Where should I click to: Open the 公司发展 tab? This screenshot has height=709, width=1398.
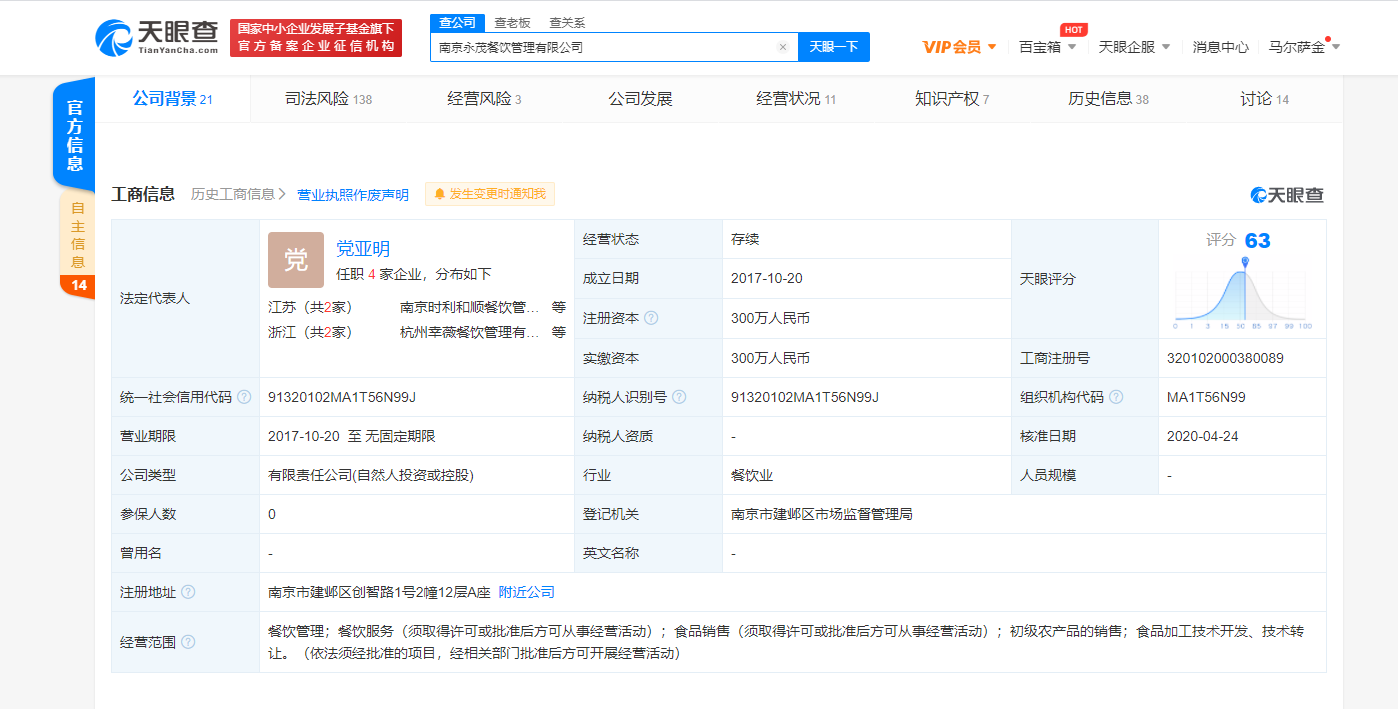pos(640,99)
